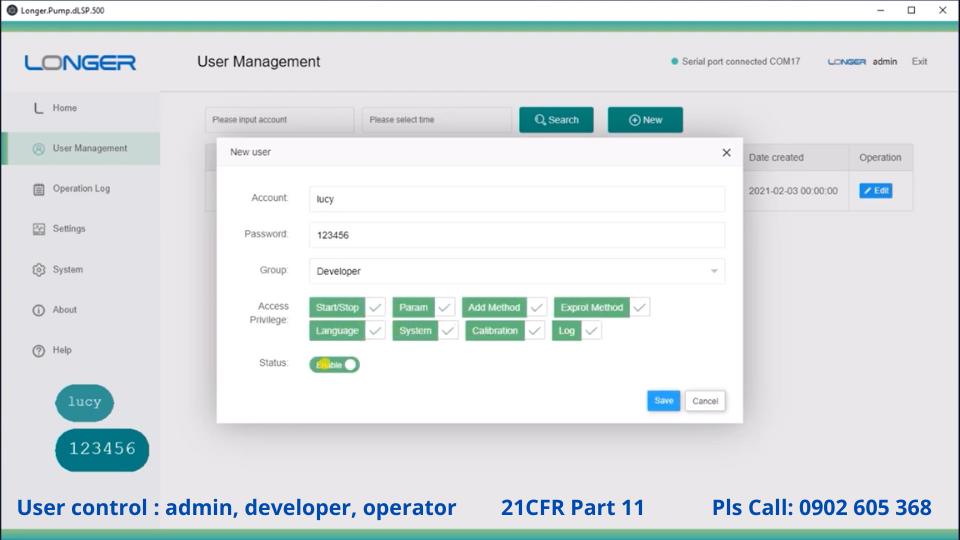Screen dimensions: 960x540
Task: Uncheck the Calibration access privilege
Action: point(535,331)
